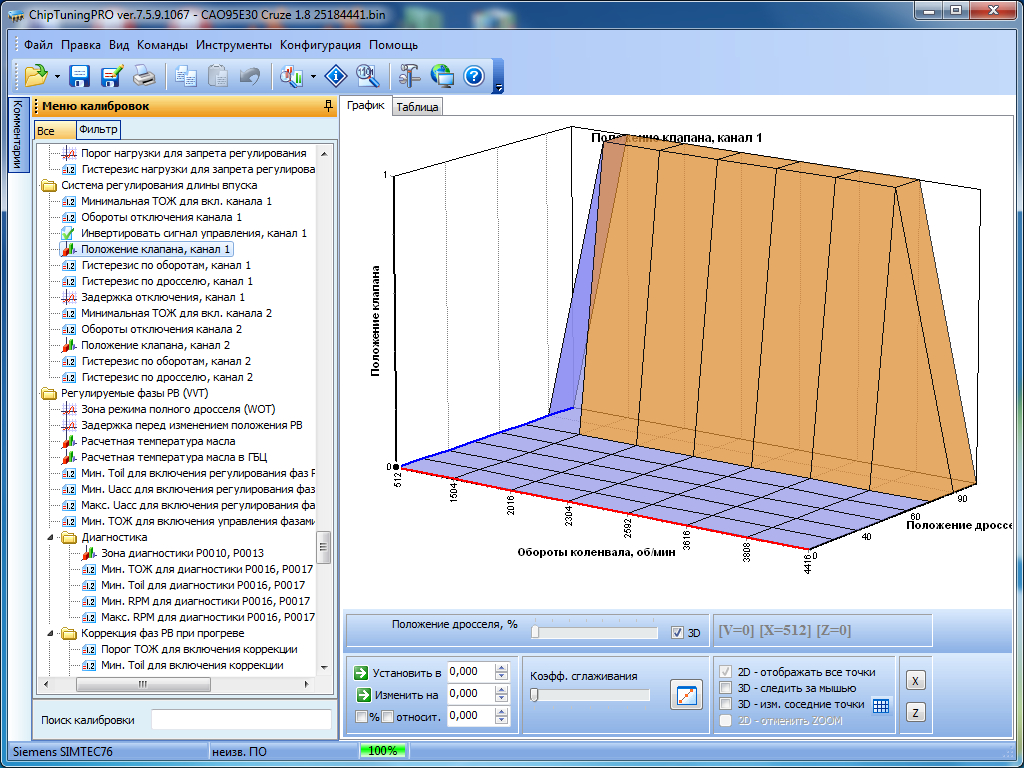Switch to the 'Таблица' tab

point(417,107)
